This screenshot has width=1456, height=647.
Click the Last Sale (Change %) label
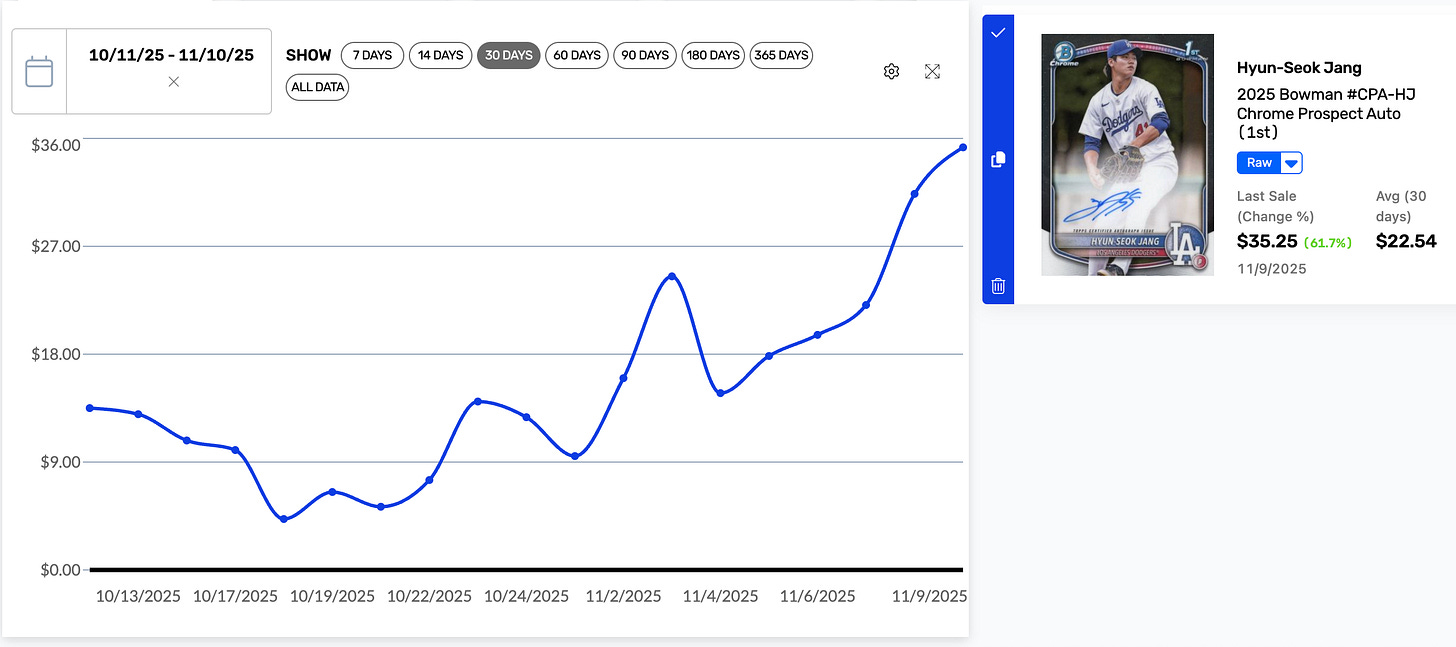[x=1275, y=206]
